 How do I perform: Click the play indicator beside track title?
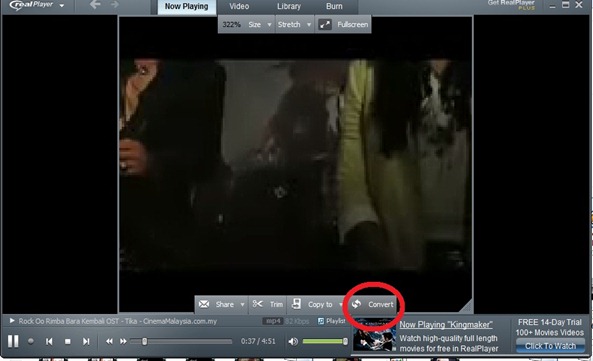(12, 321)
